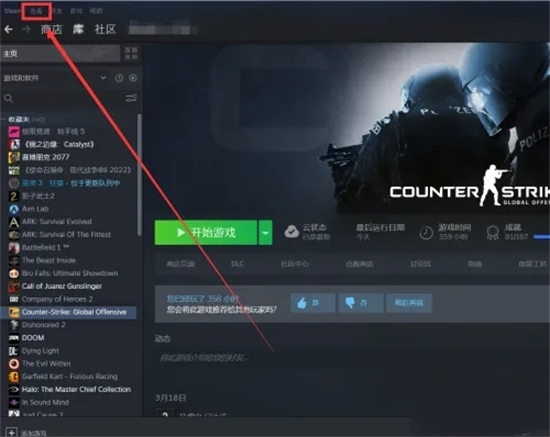Open advanced filter sliders icon
The height and width of the screenshot is (437, 550).
(x=131, y=98)
